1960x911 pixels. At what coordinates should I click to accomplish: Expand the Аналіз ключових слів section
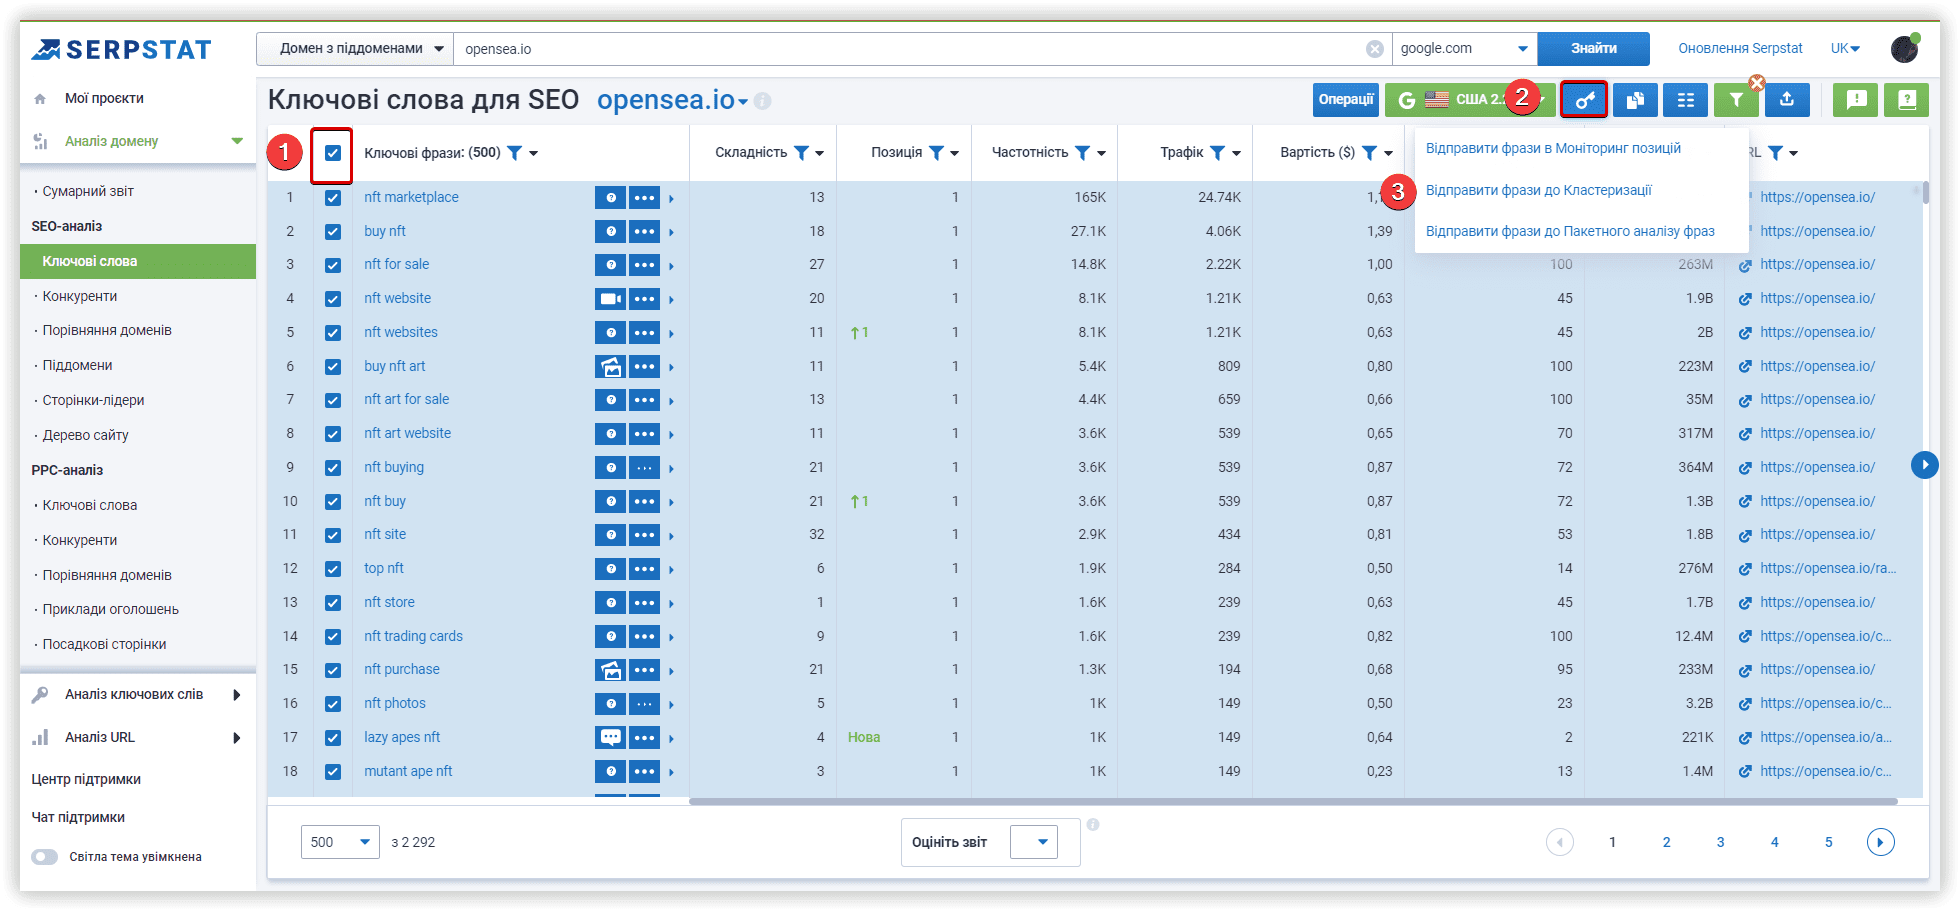(237, 695)
